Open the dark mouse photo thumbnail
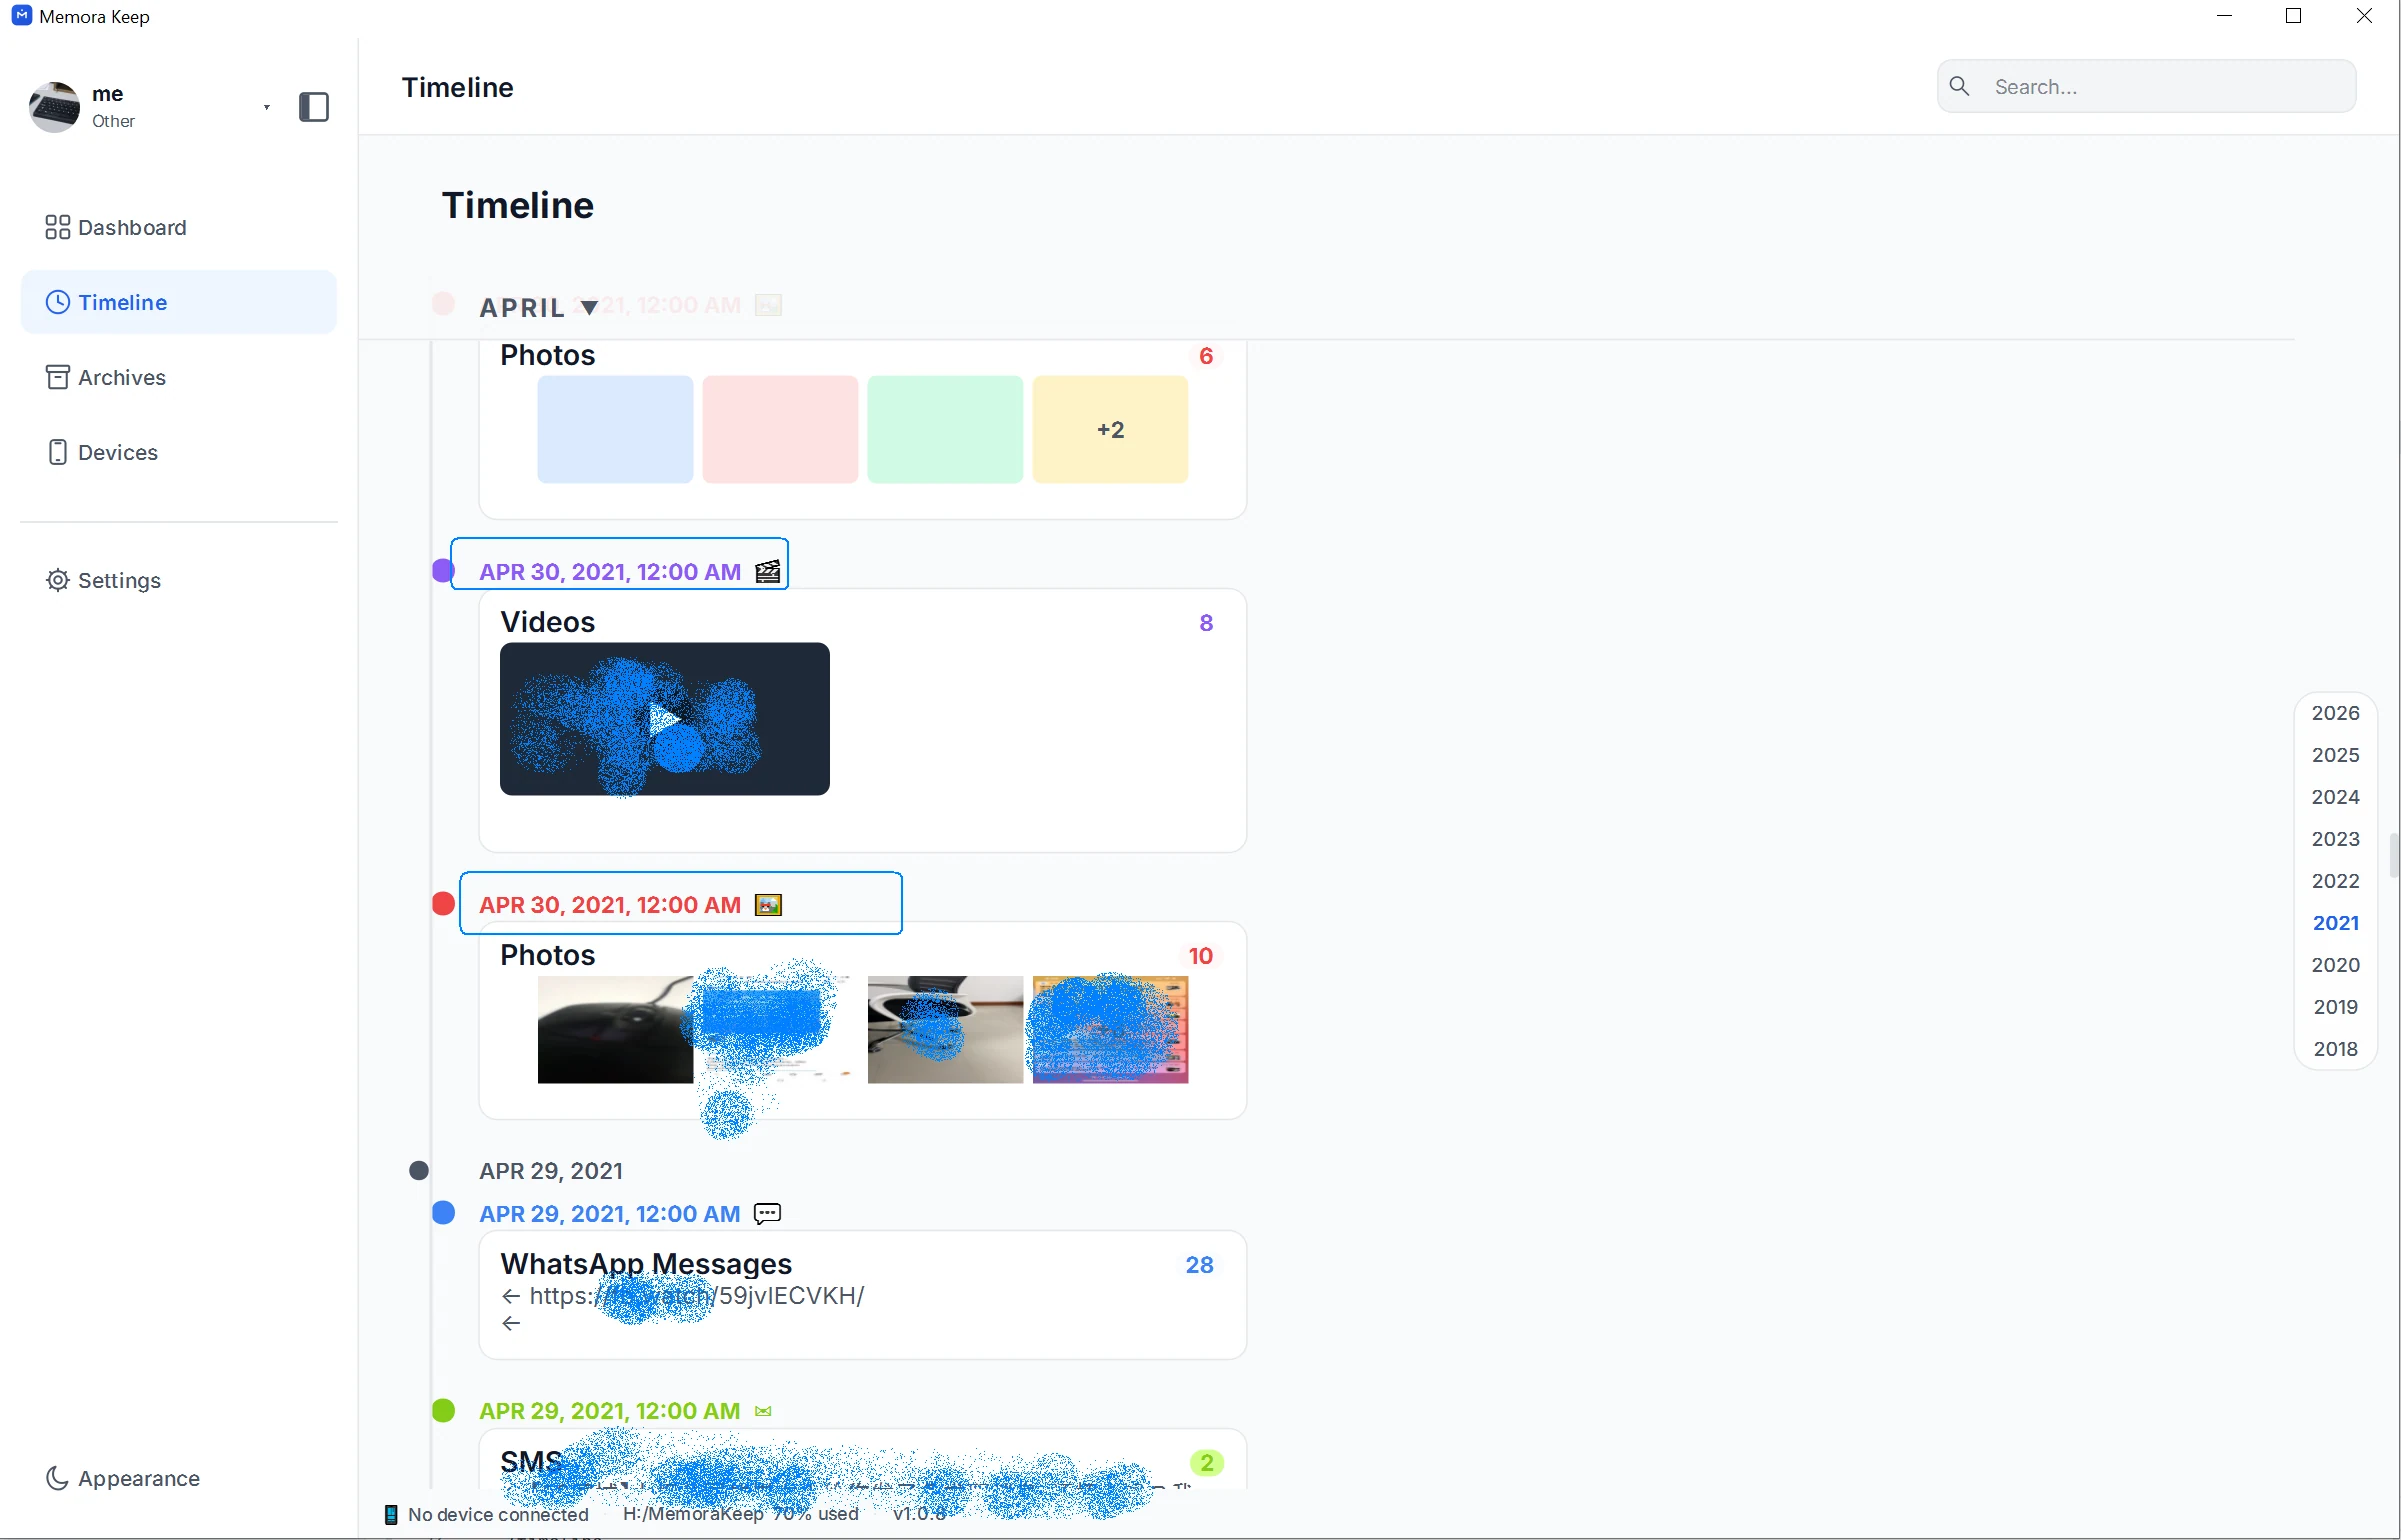2401x1540 pixels. (x=615, y=1030)
